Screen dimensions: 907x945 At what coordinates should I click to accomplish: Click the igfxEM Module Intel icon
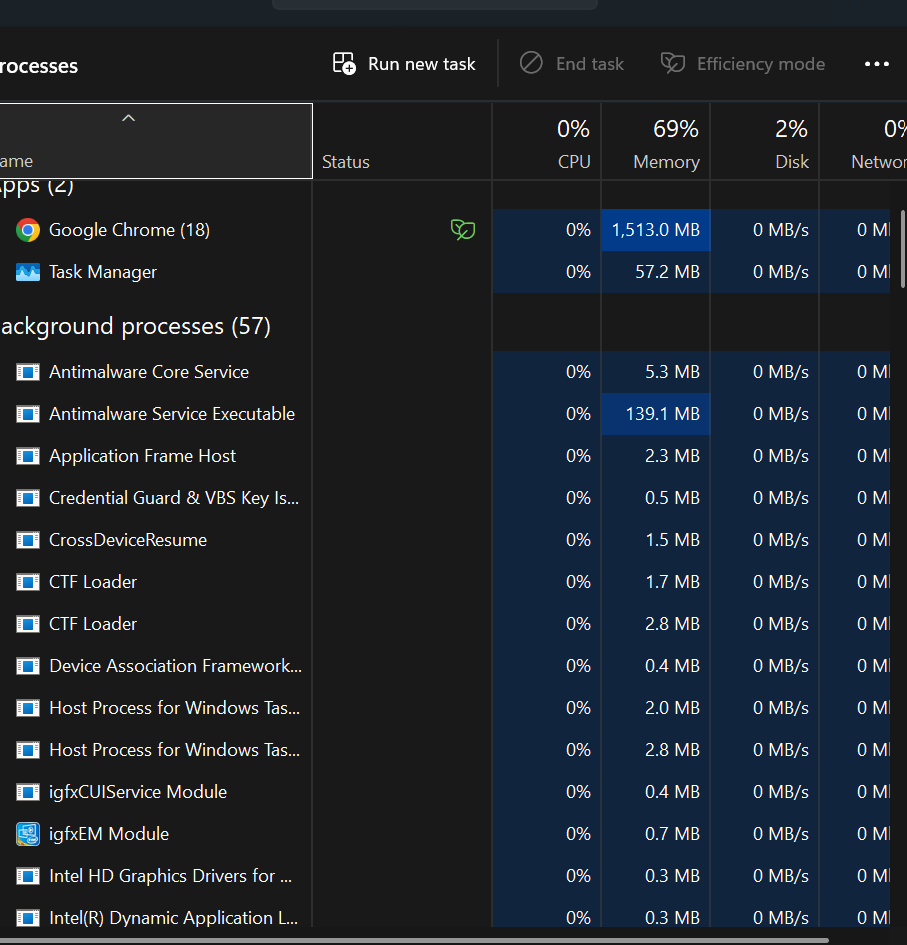click(x=28, y=834)
